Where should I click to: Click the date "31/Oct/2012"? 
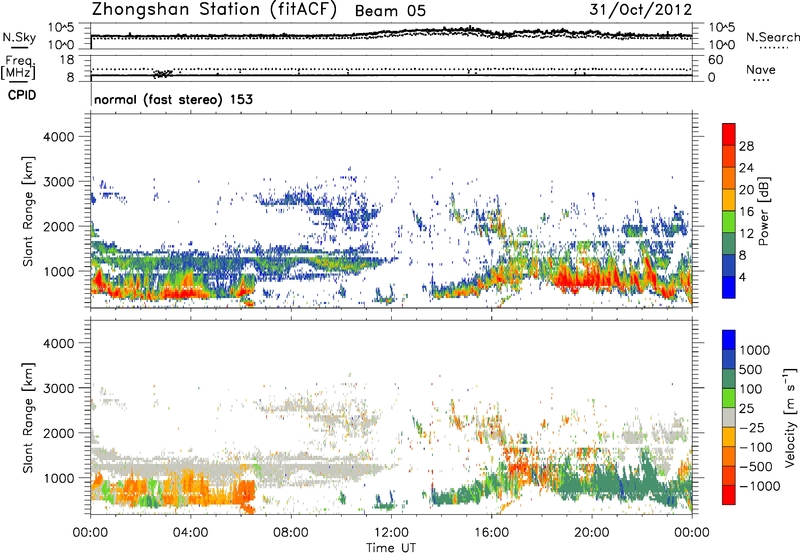click(641, 10)
